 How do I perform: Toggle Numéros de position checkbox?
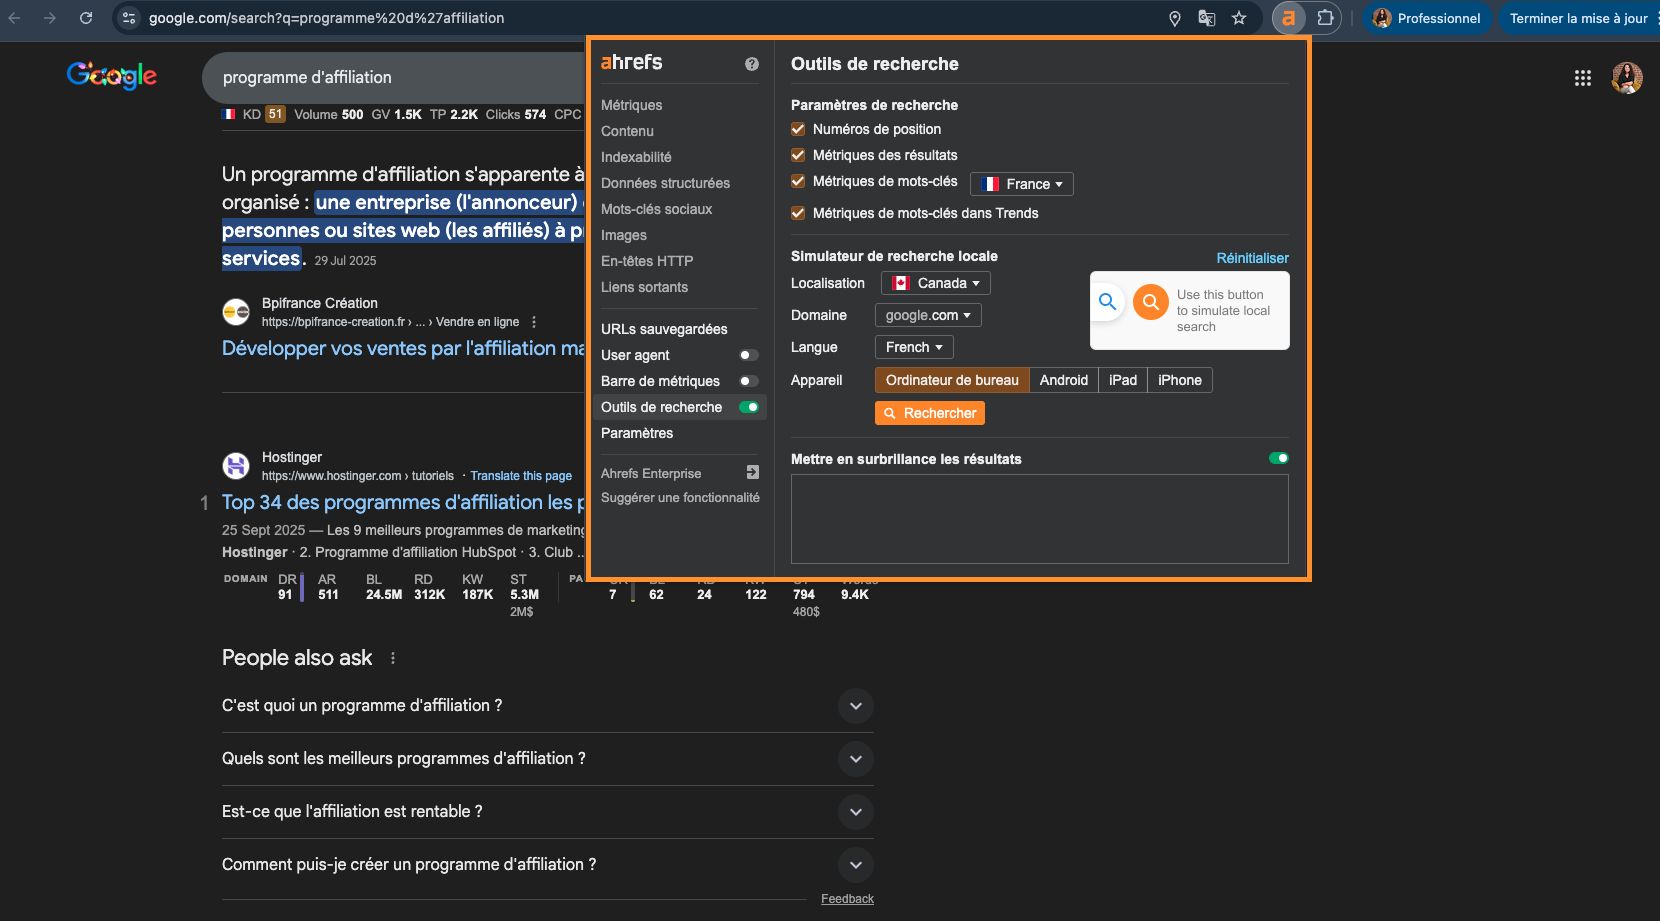(798, 129)
